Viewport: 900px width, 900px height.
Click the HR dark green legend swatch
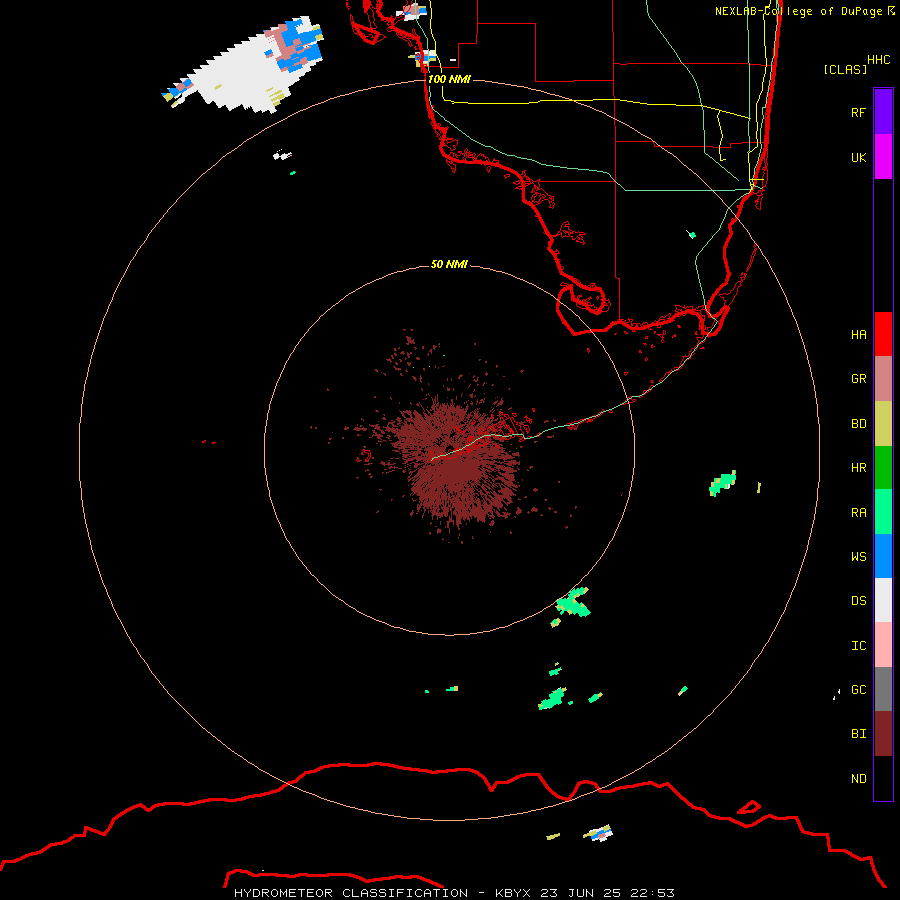point(883,468)
